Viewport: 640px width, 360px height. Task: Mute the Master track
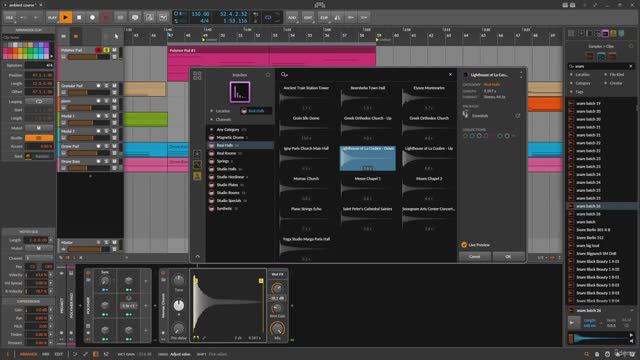point(115,242)
